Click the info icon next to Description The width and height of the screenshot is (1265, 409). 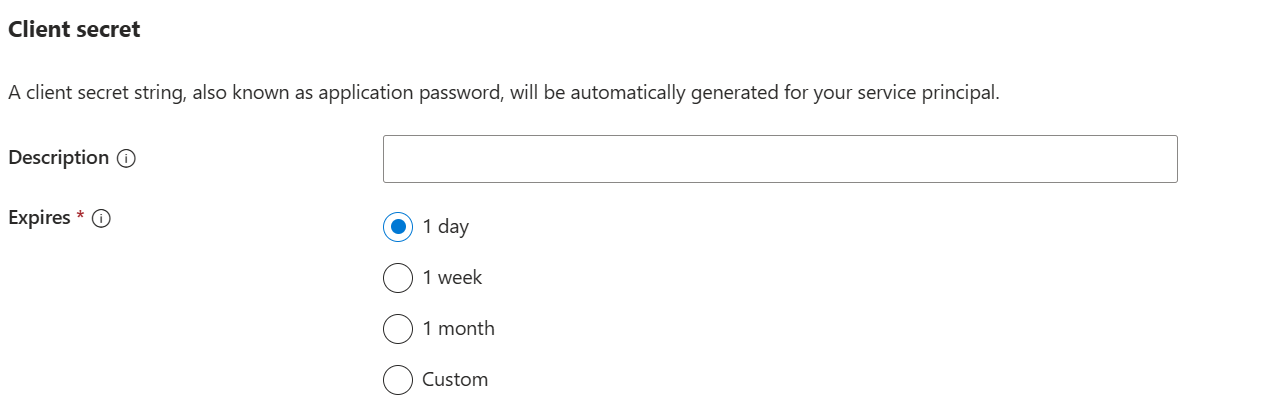pos(126,159)
